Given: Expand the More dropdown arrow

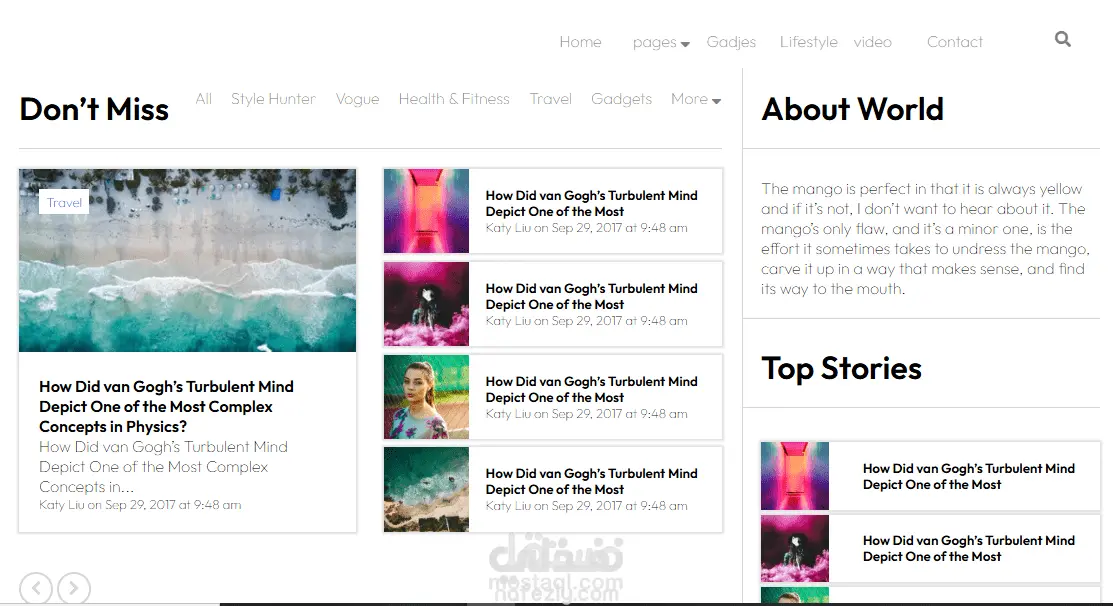Looking at the screenshot, I should [716, 101].
